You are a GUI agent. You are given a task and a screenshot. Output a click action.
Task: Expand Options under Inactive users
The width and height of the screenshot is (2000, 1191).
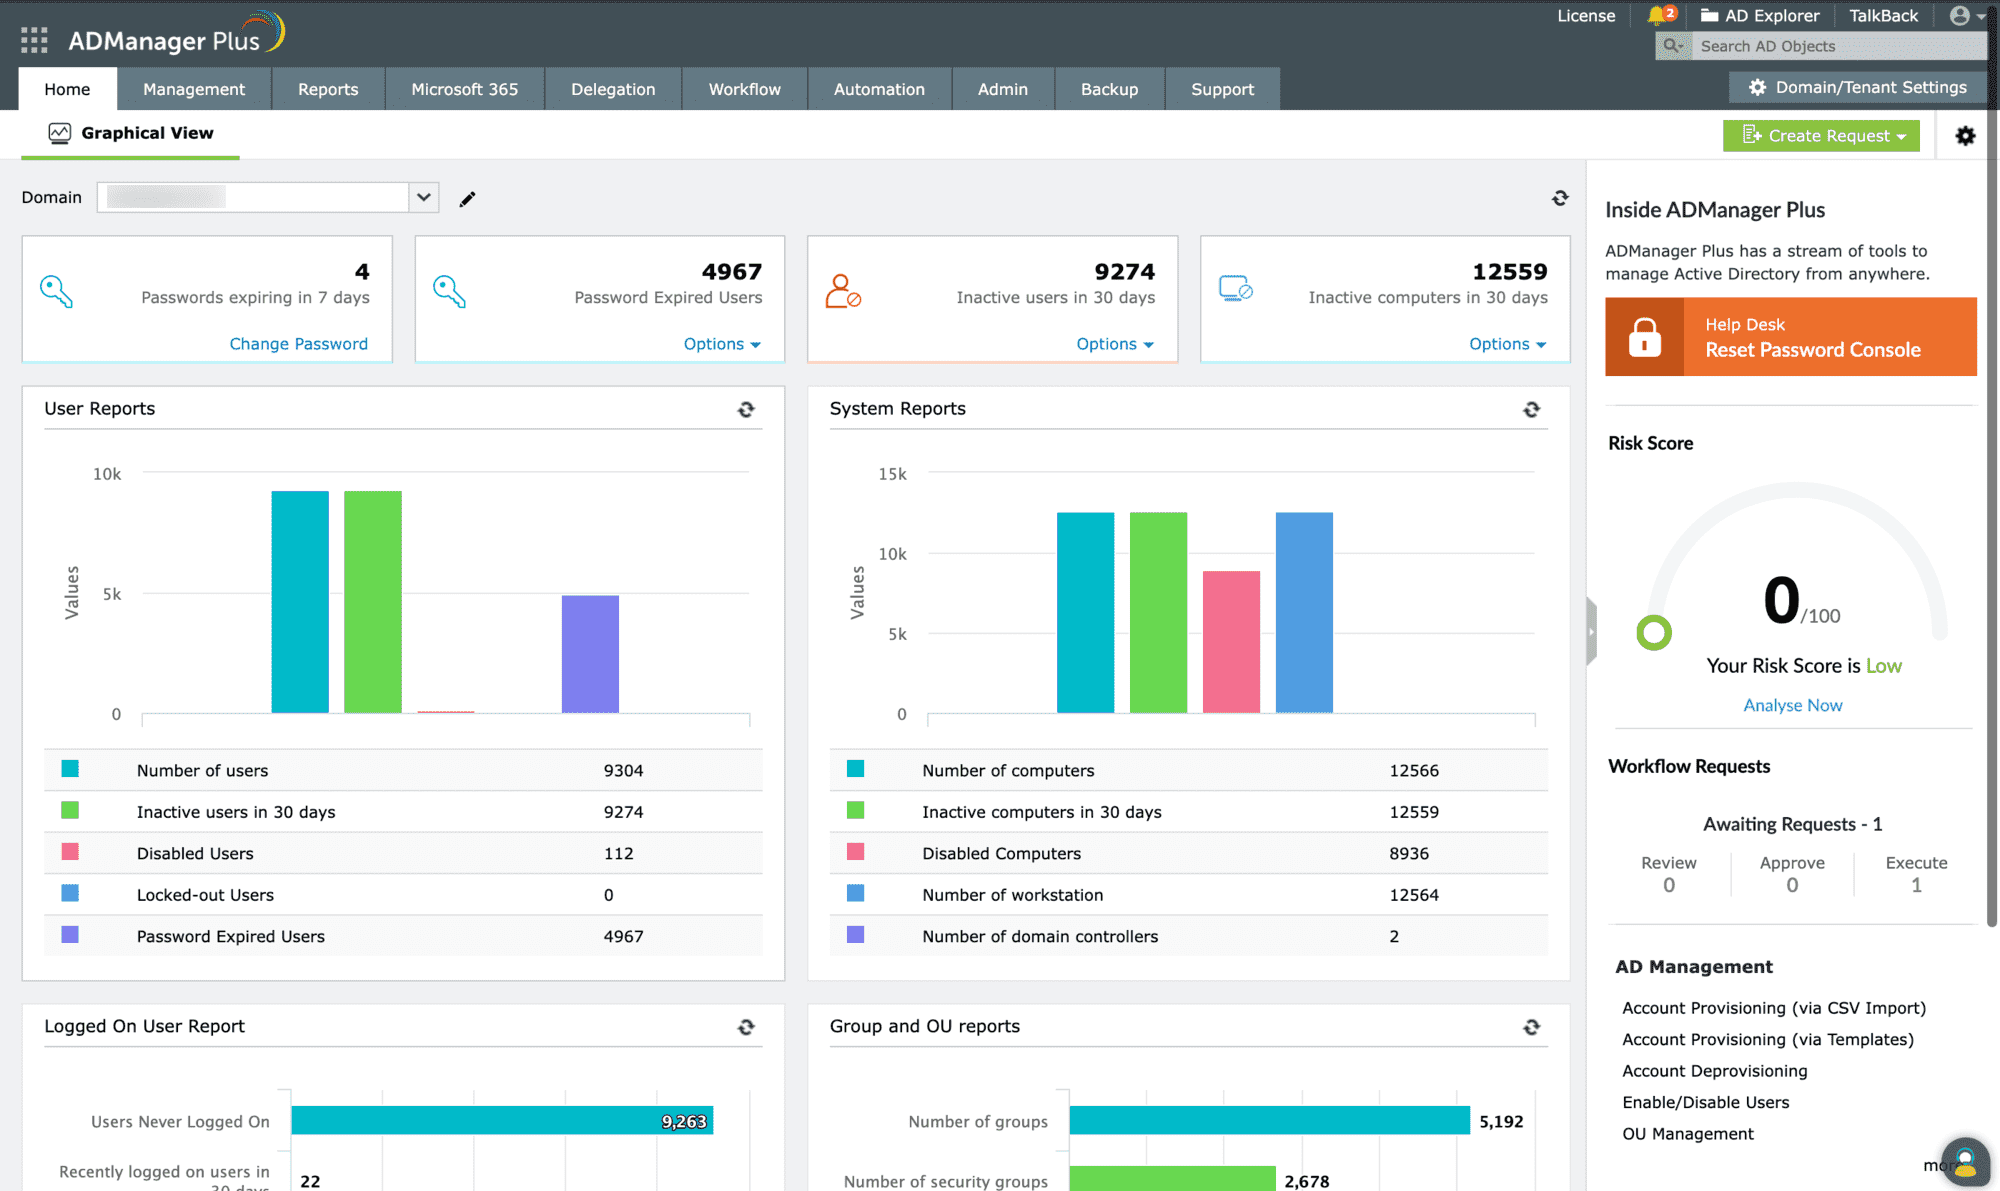click(x=1115, y=344)
